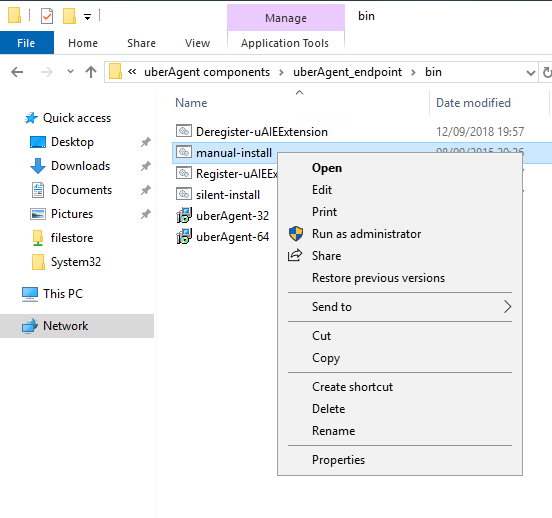
Task: Open the File menu tab
Action: click(26, 43)
